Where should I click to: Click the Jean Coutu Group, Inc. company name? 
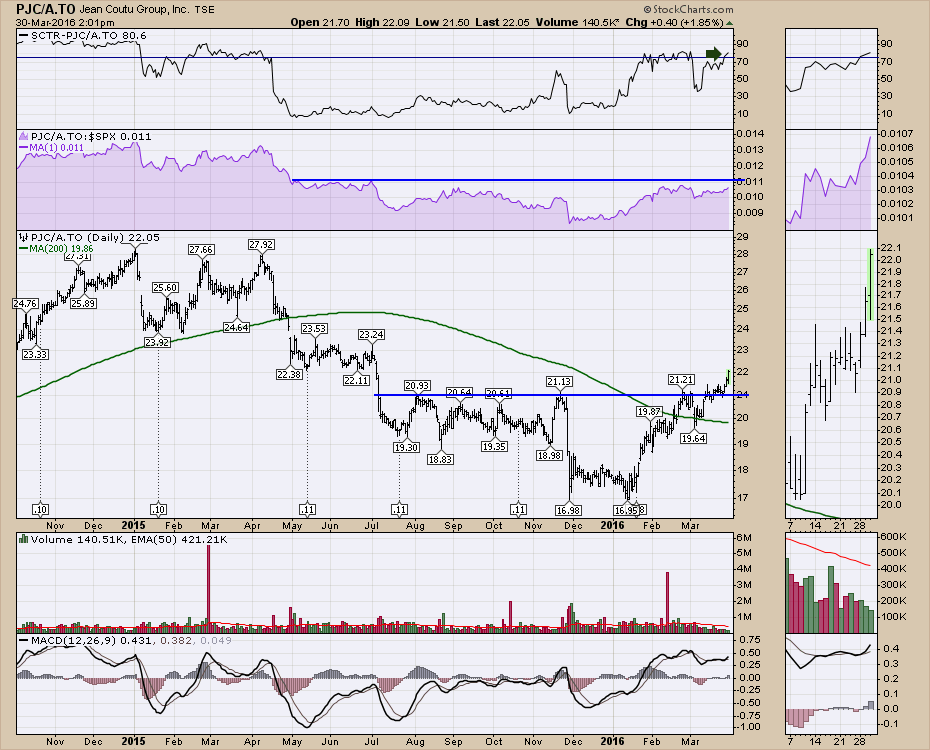(x=134, y=9)
